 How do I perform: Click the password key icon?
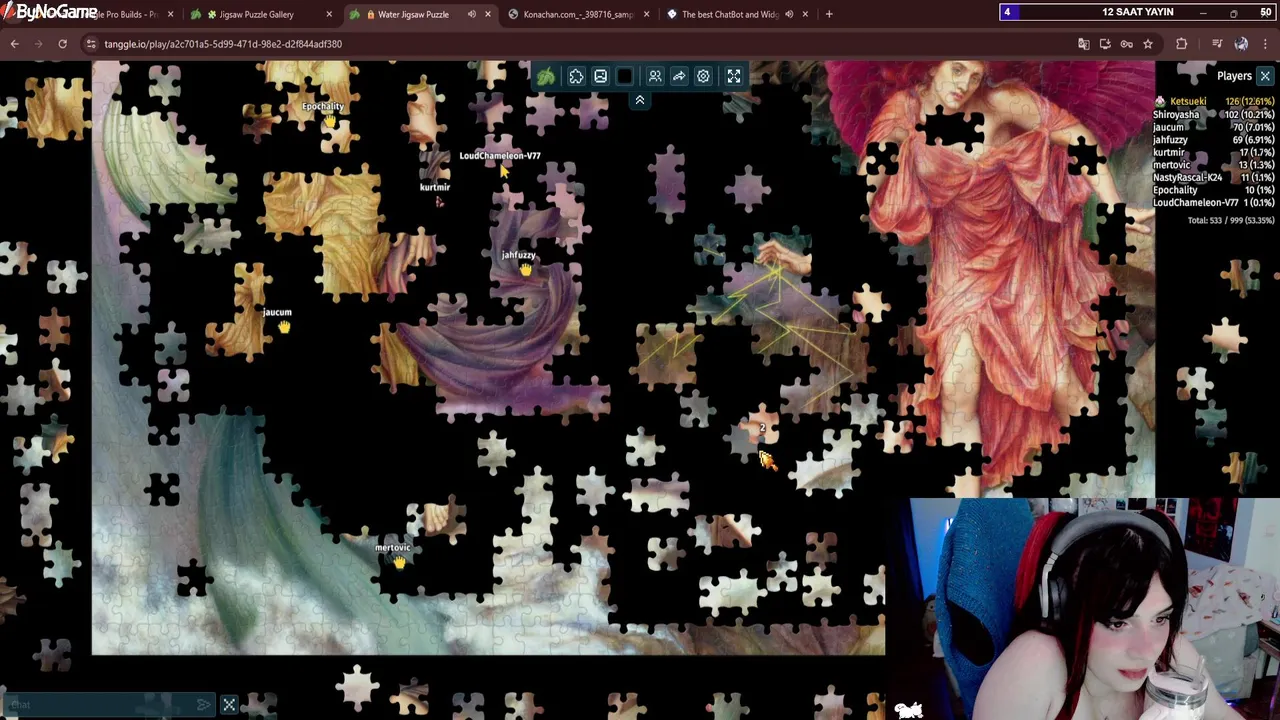click(1127, 44)
